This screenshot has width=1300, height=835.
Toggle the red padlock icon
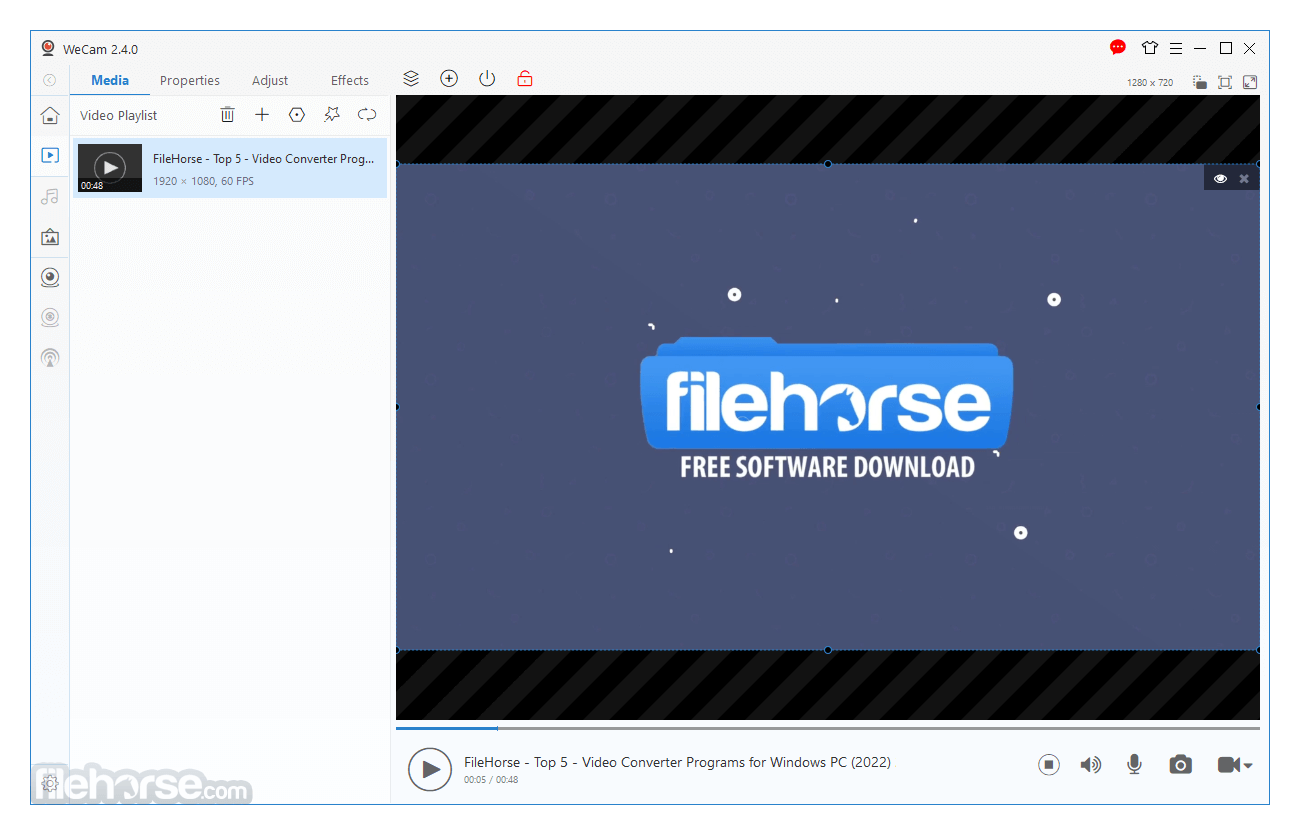[525, 78]
